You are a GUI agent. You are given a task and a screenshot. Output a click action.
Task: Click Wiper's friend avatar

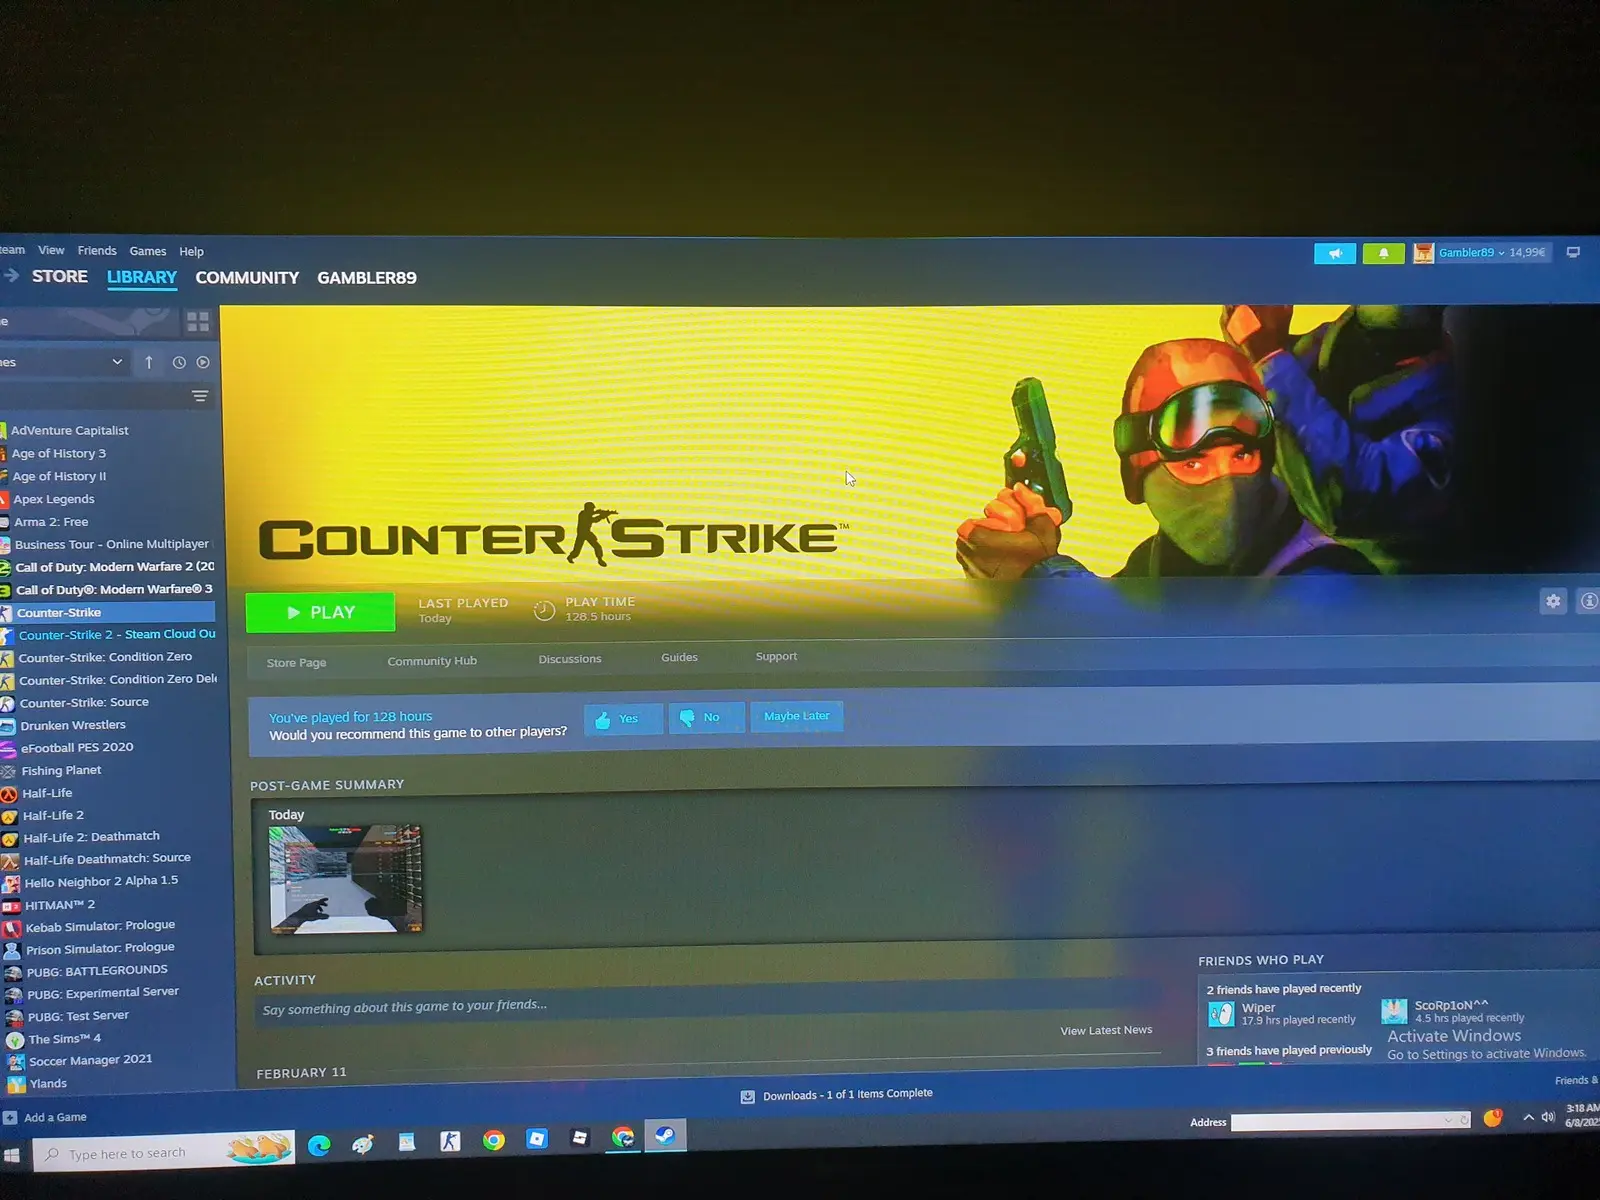tap(1221, 1014)
